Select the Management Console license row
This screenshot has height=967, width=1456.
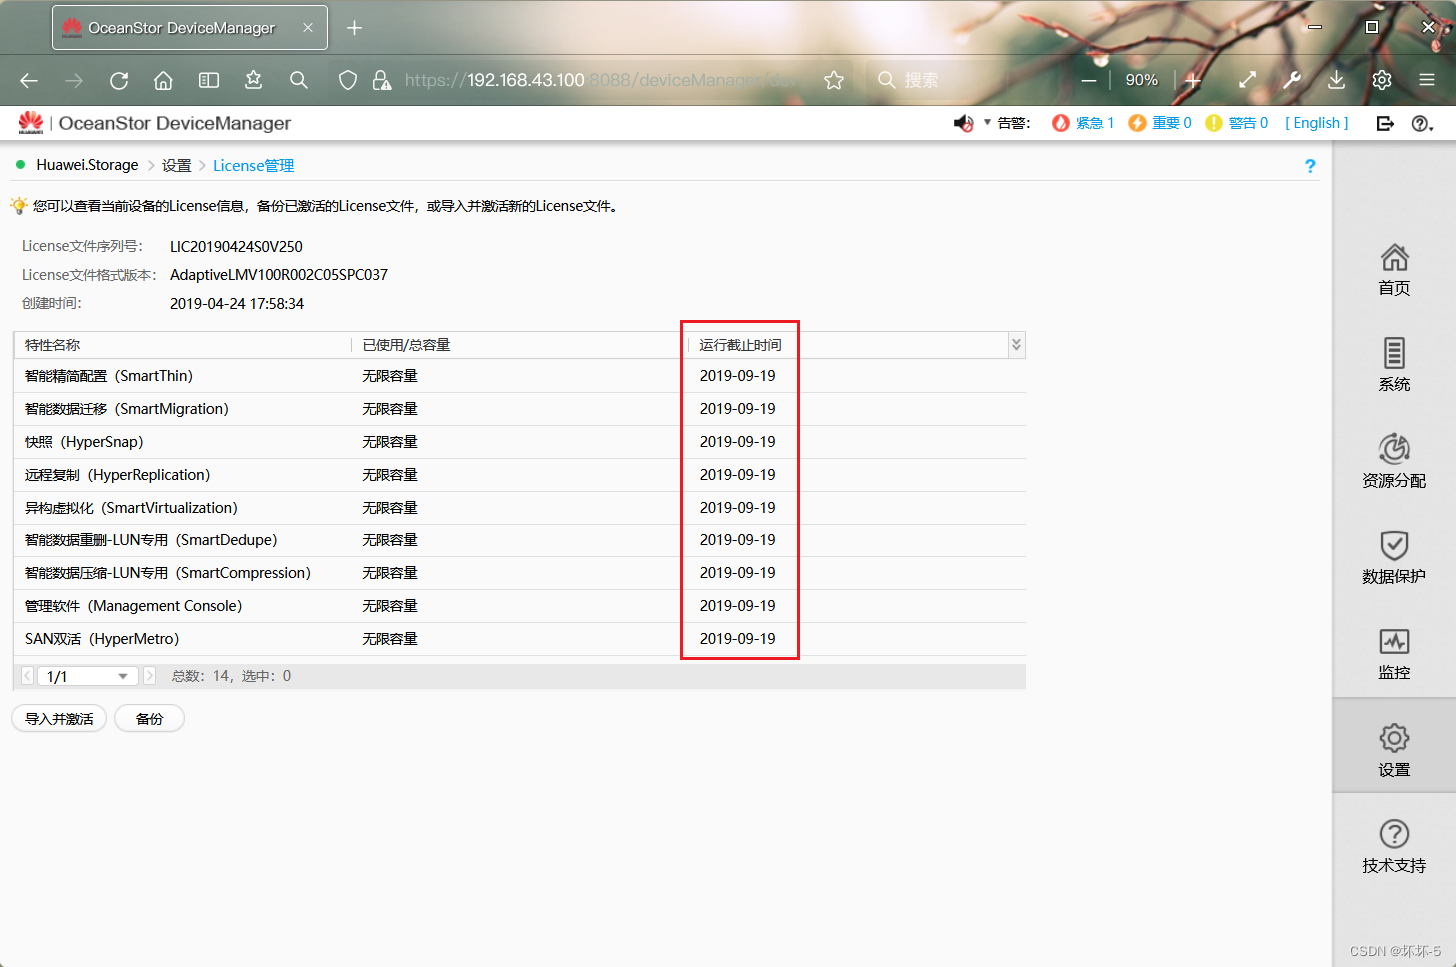tap(520, 606)
